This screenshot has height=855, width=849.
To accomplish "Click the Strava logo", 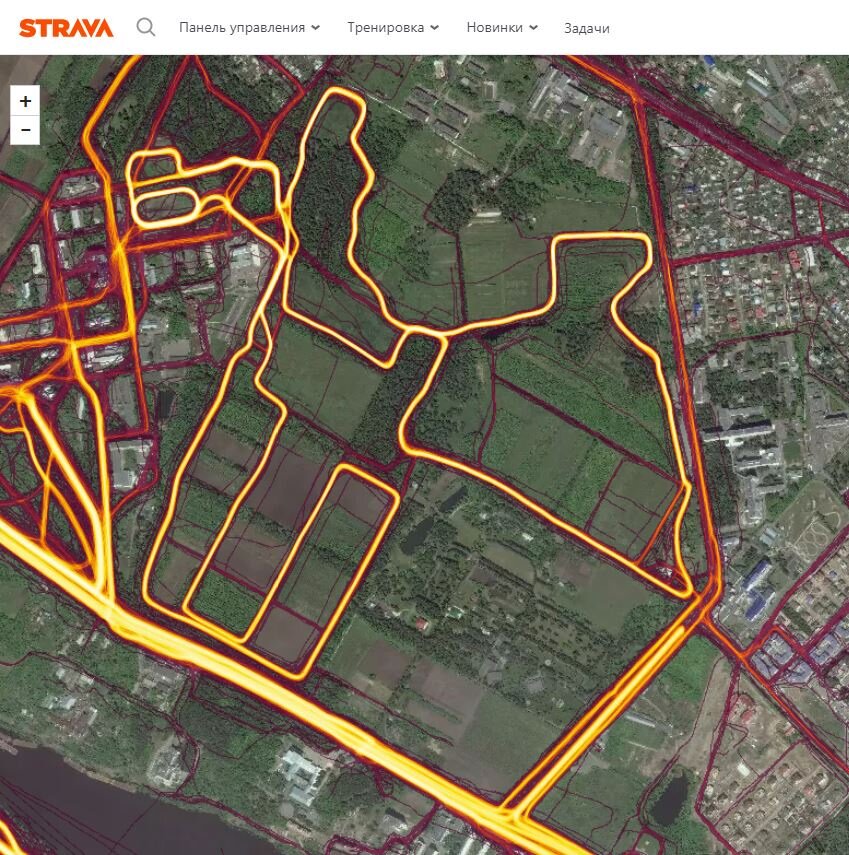I will (66, 28).
